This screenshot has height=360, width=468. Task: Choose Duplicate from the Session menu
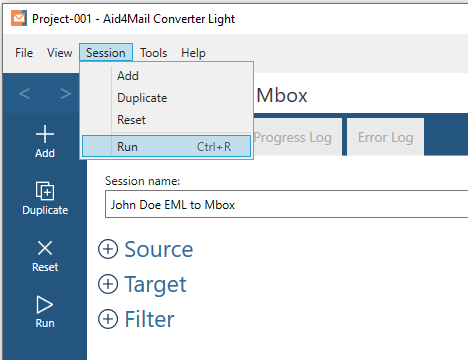tap(166, 98)
